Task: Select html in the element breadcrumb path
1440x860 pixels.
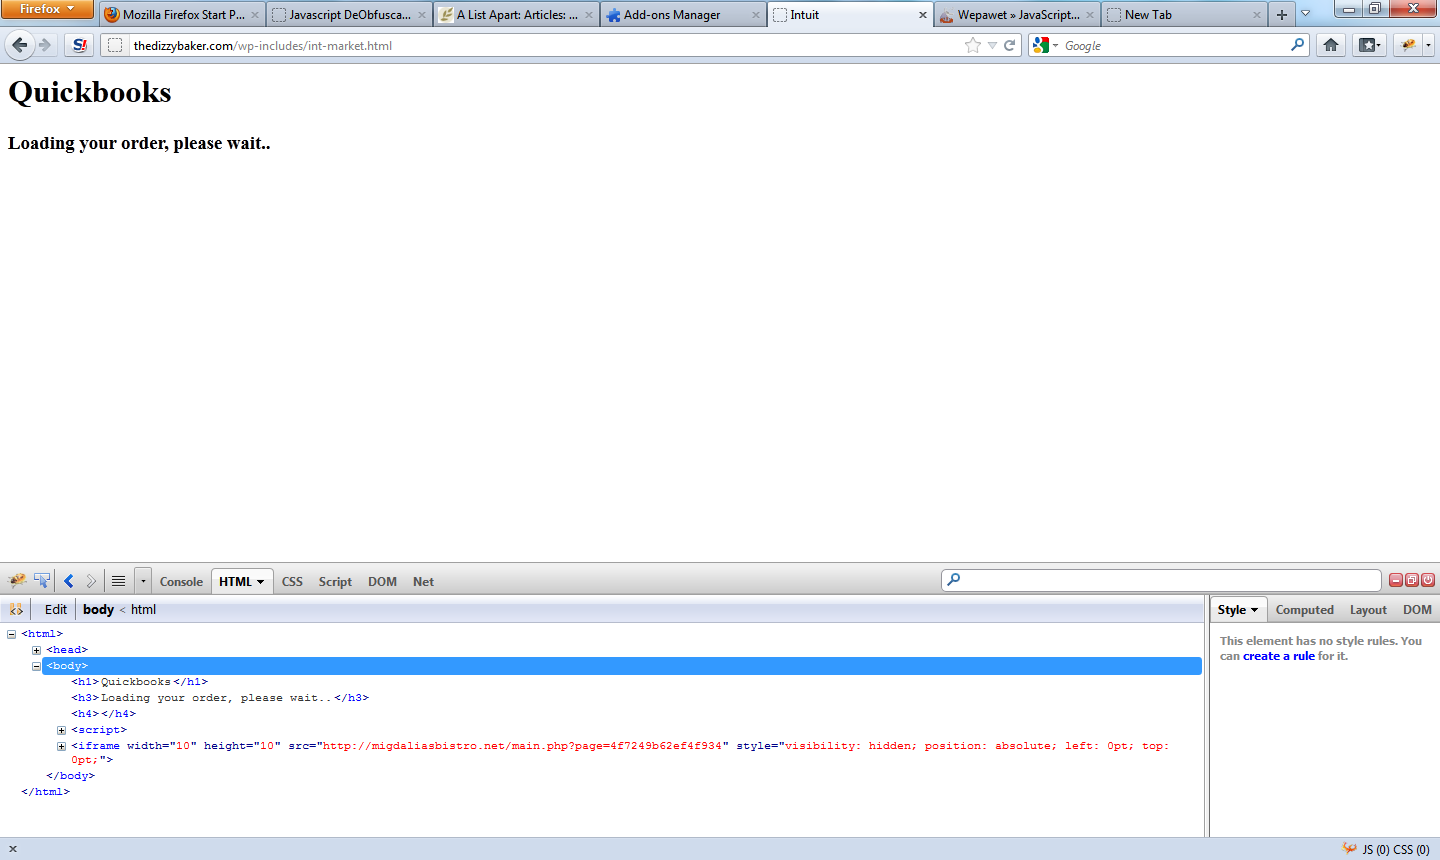Action: pyautogui.click(x=143, y=609)
